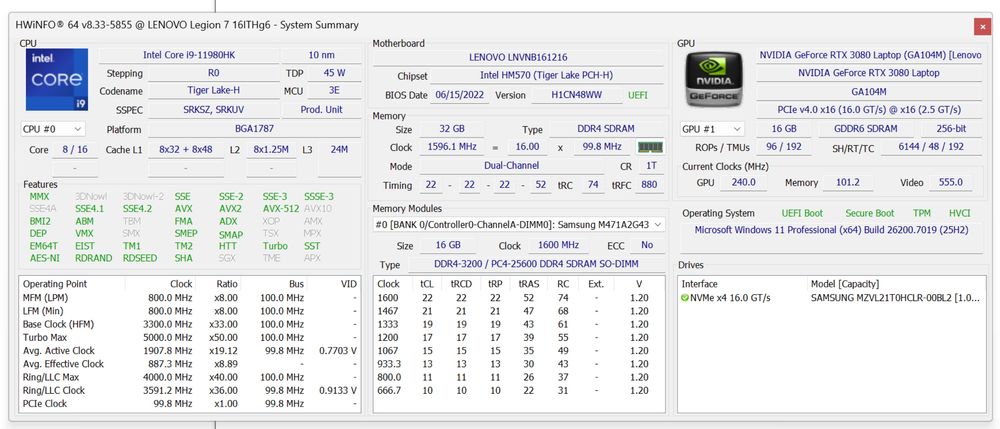
Task: Click the ECC No value
Action: (647, 245)
